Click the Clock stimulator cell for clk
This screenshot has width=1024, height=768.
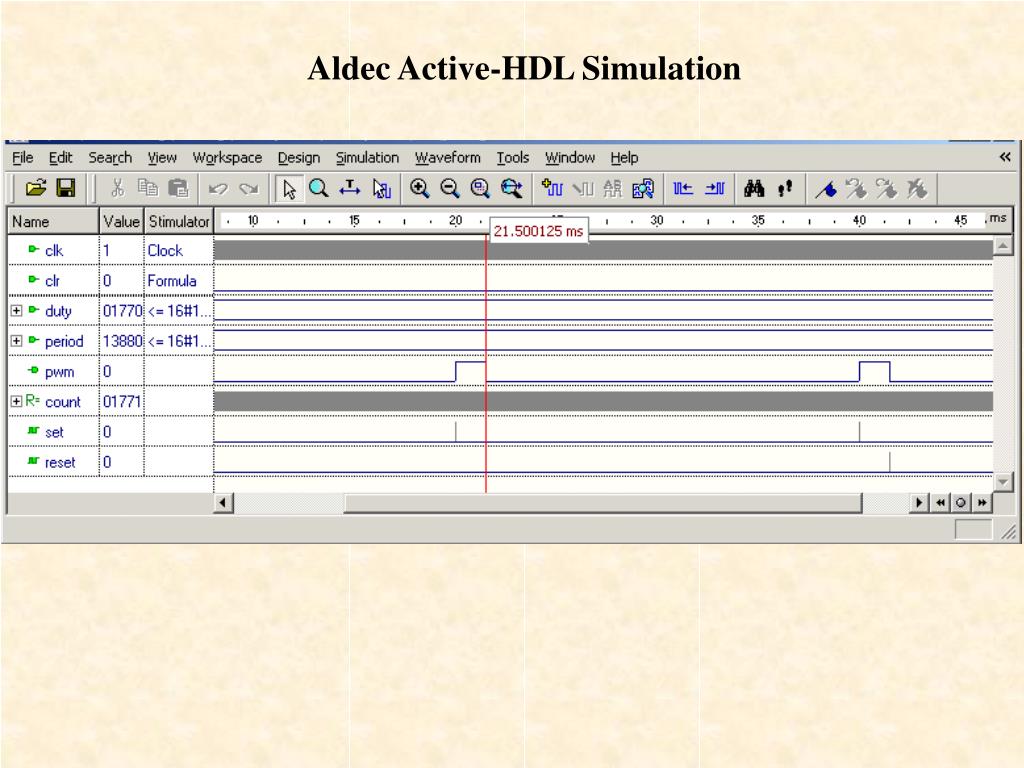pos(178,250)
